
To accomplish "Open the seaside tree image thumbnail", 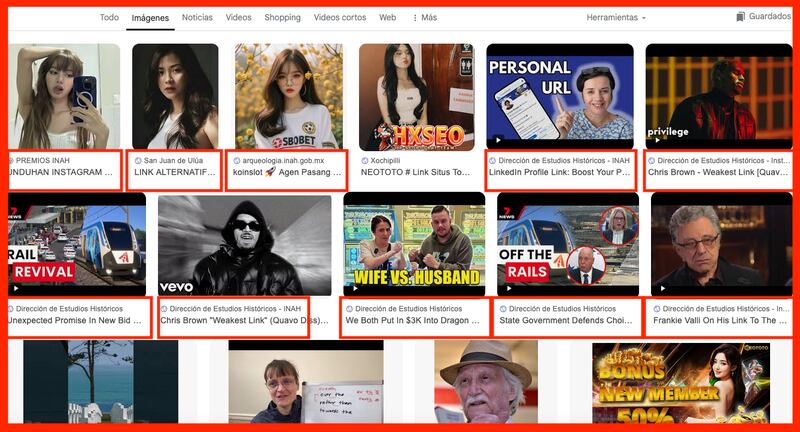I will point(101,382).
